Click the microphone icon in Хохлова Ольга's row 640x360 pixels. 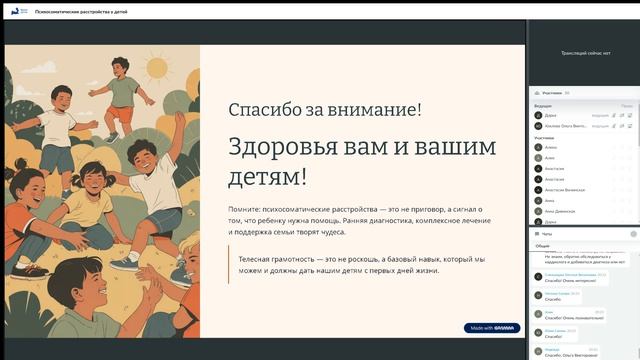[x=614, y=126]
